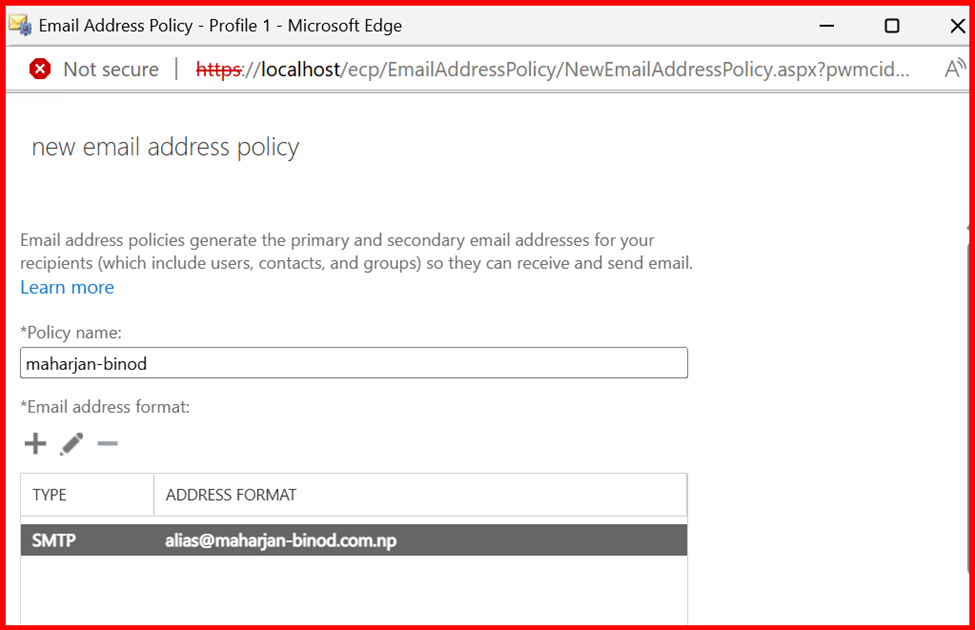Edit the selected address format
The height and width of the screenshot is (630, 975).
tap(71, 444)
